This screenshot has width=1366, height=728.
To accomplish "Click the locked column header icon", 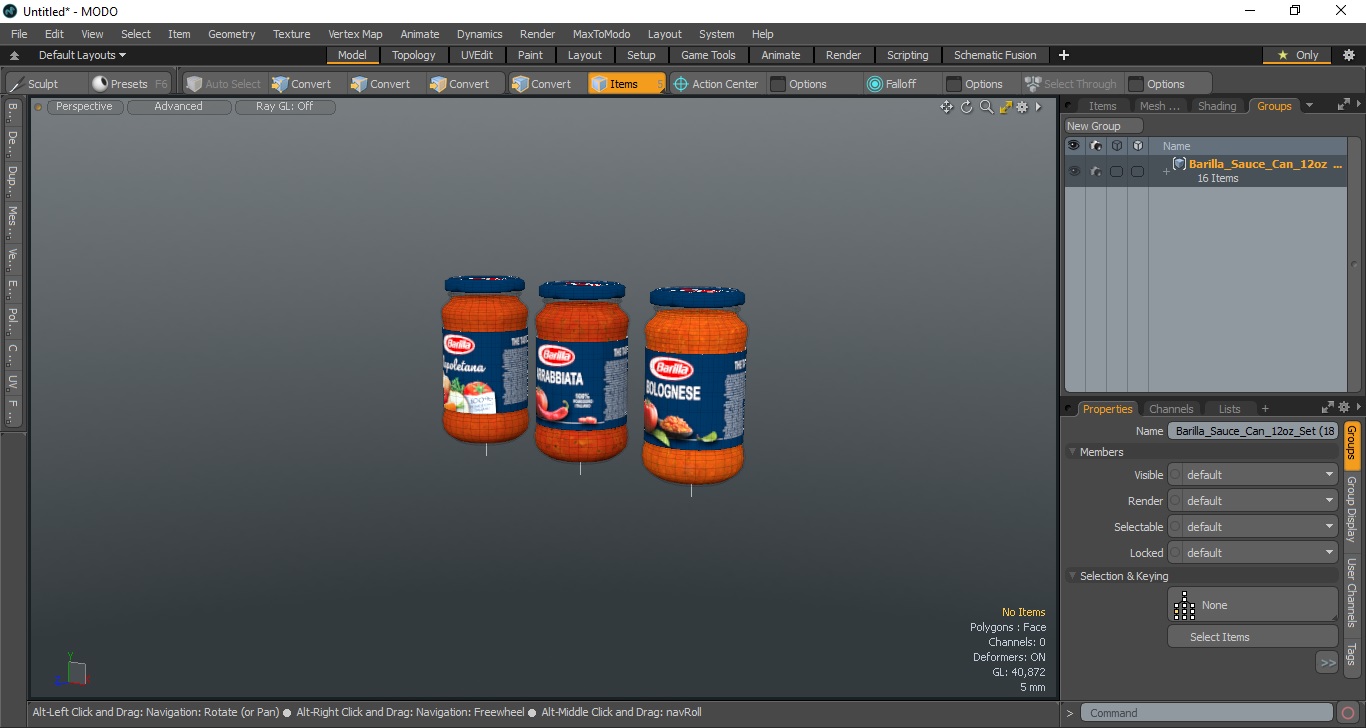I will (1138, 146).
